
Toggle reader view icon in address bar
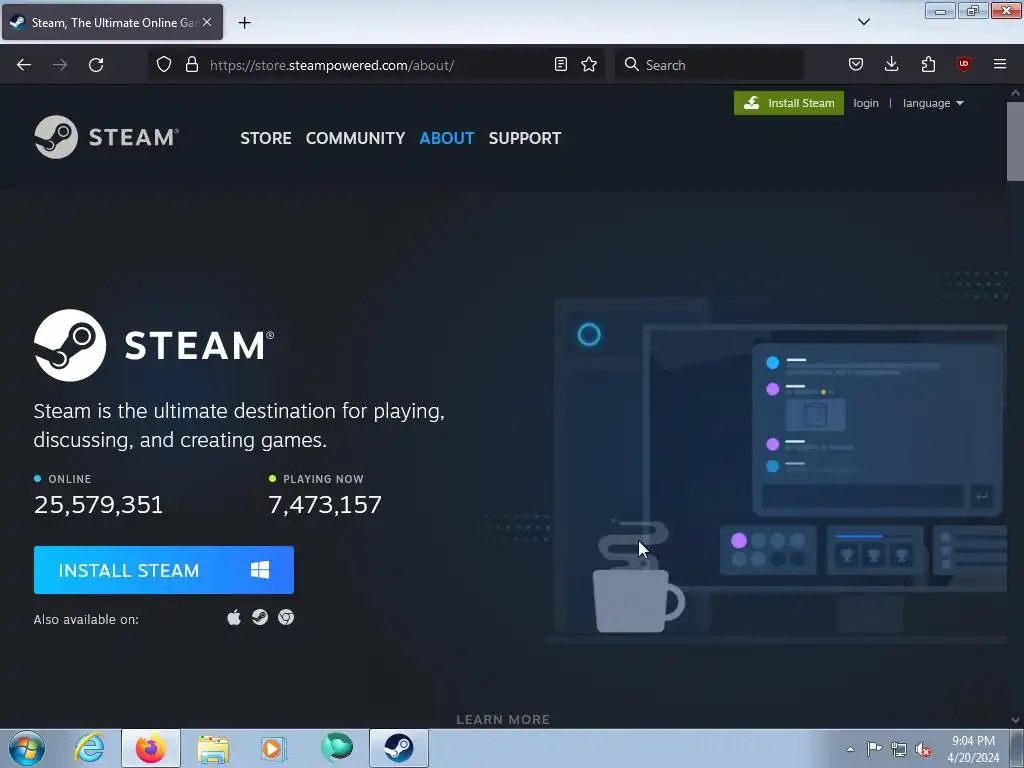[560, 65]
